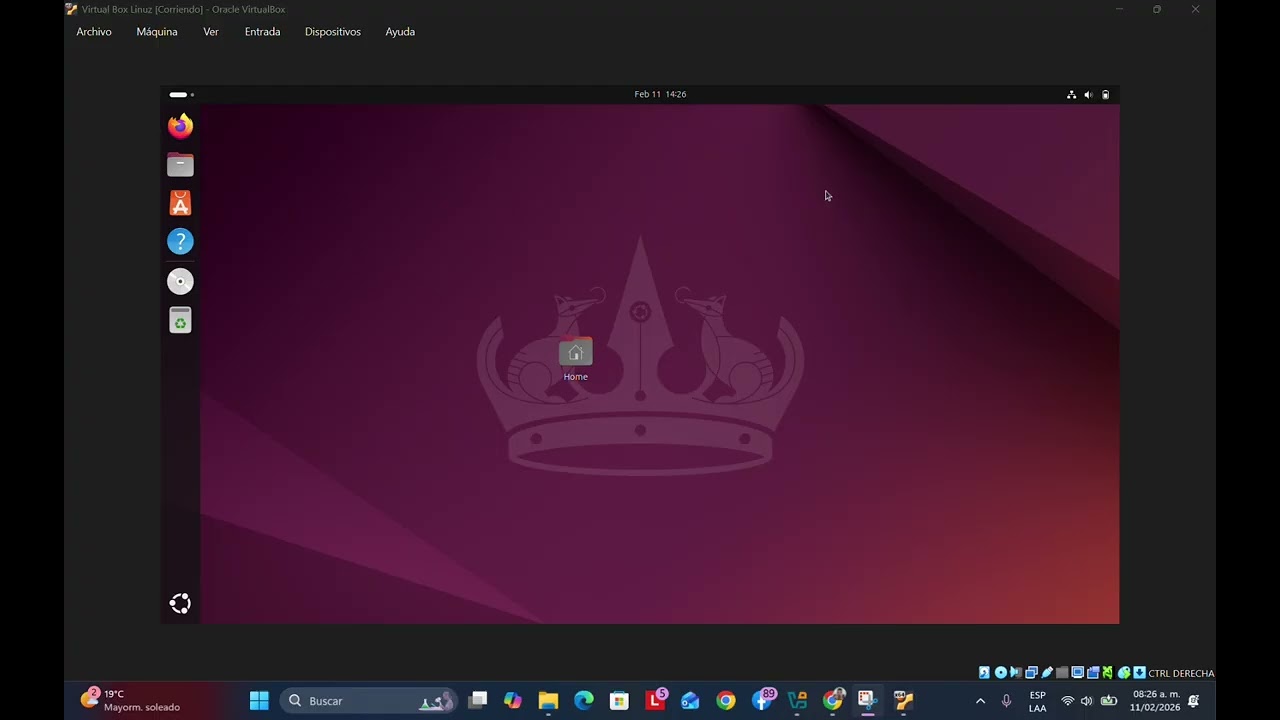Click the VirtualBox mouse integration indicator
This screenshot has width=1280, height=720.
(1124, 673)
